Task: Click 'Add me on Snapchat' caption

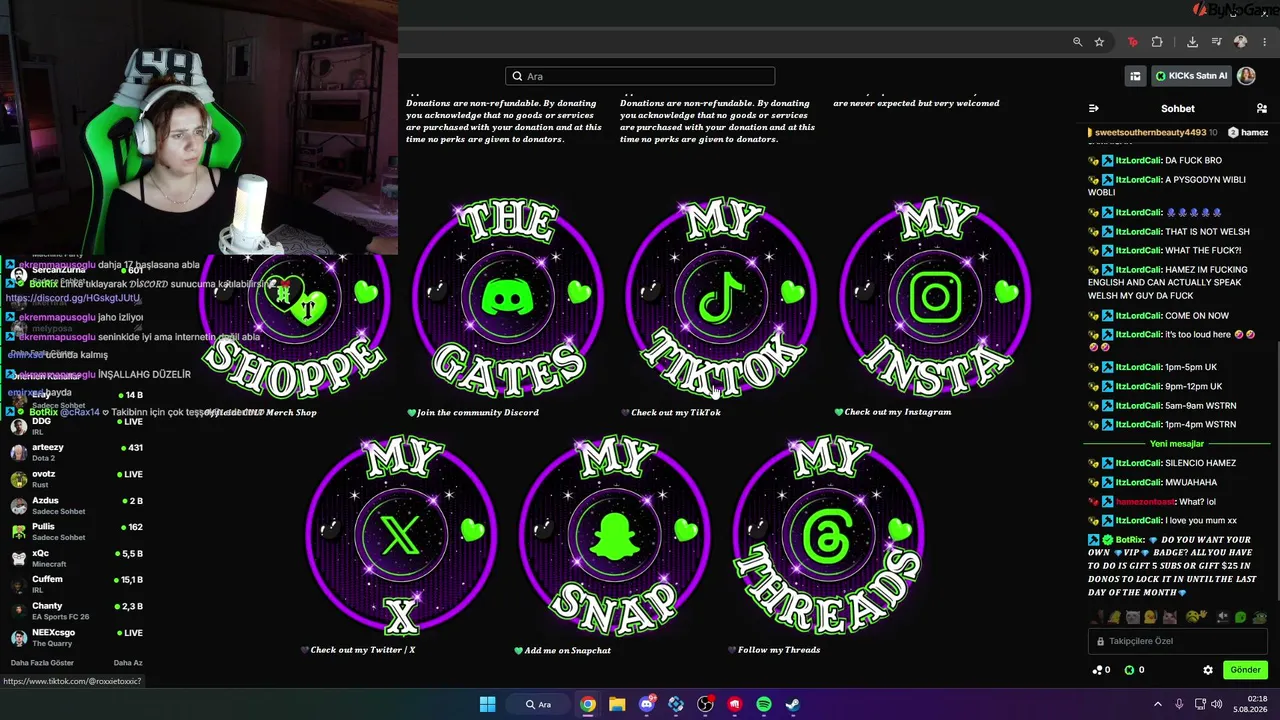Action: (x=568, y=650)
